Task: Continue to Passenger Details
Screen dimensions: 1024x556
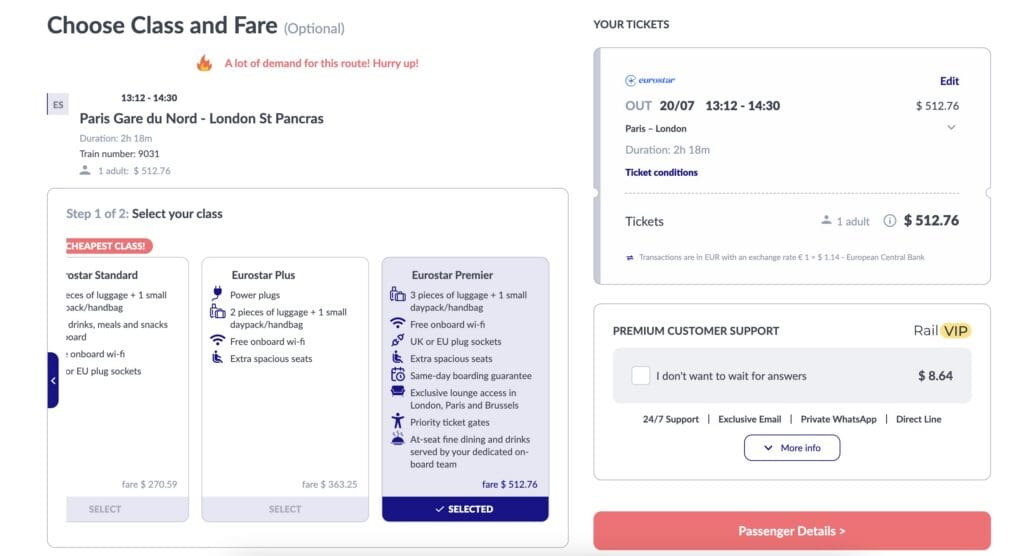Action: coord(792,531)
